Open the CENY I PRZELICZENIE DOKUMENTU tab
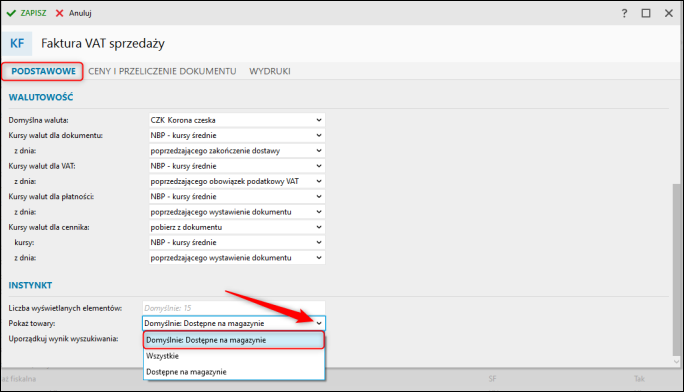684x392 pixels. pyautogui.click(x=162, y=71)
